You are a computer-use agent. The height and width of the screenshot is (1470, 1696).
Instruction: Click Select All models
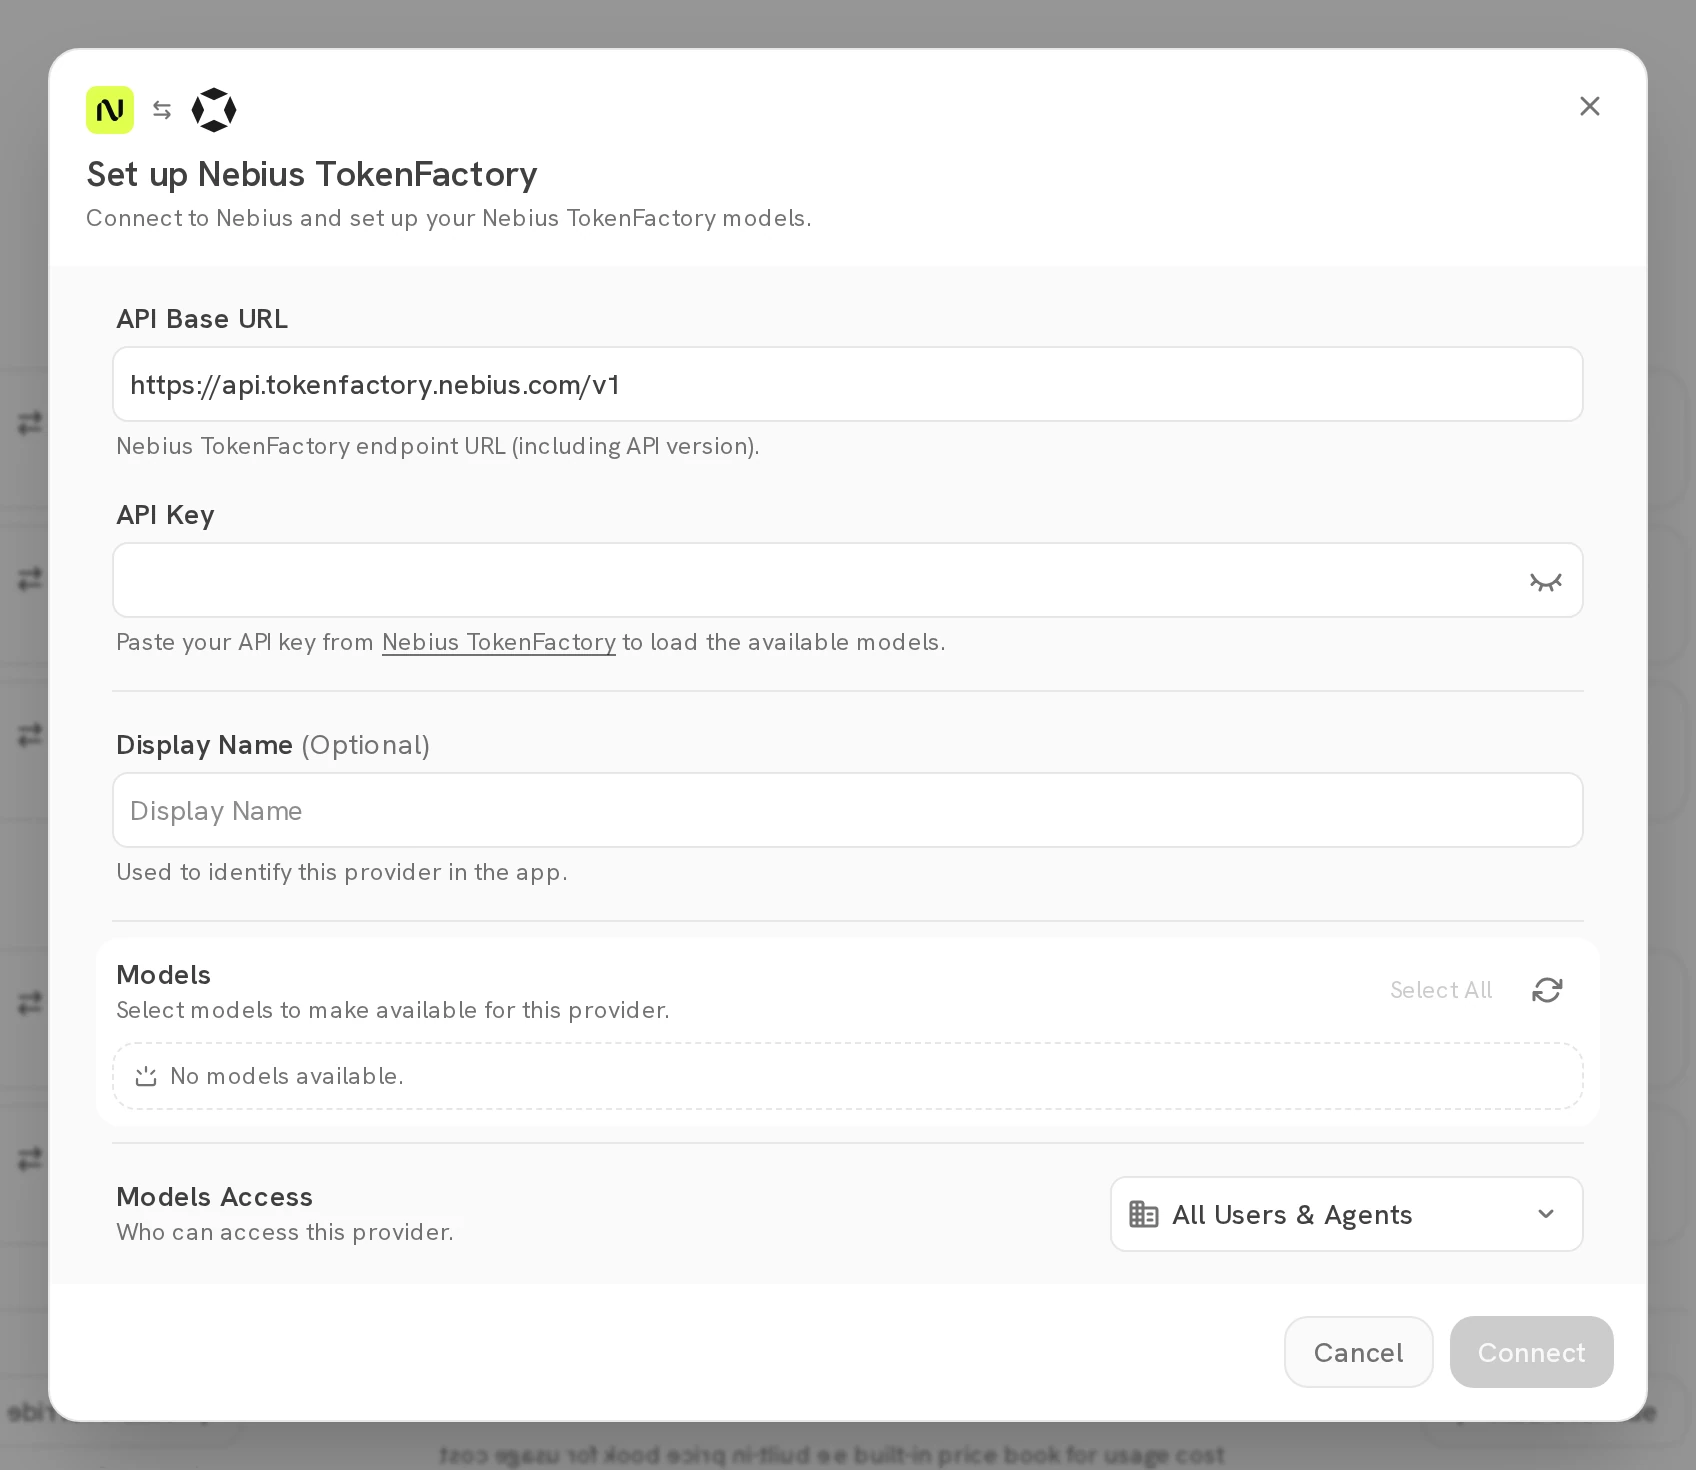1441,990
